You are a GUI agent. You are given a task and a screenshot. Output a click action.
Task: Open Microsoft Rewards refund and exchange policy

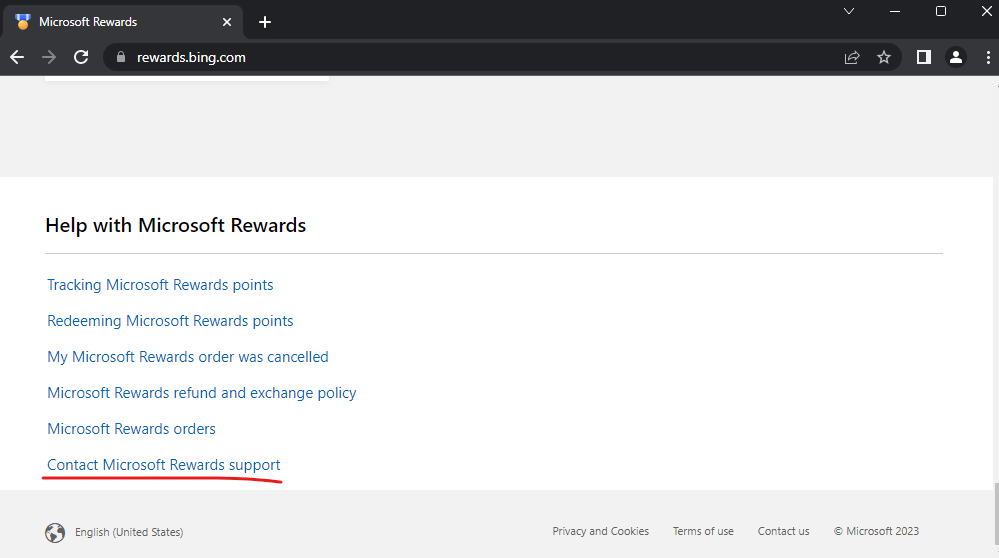[x=201, y=393]
